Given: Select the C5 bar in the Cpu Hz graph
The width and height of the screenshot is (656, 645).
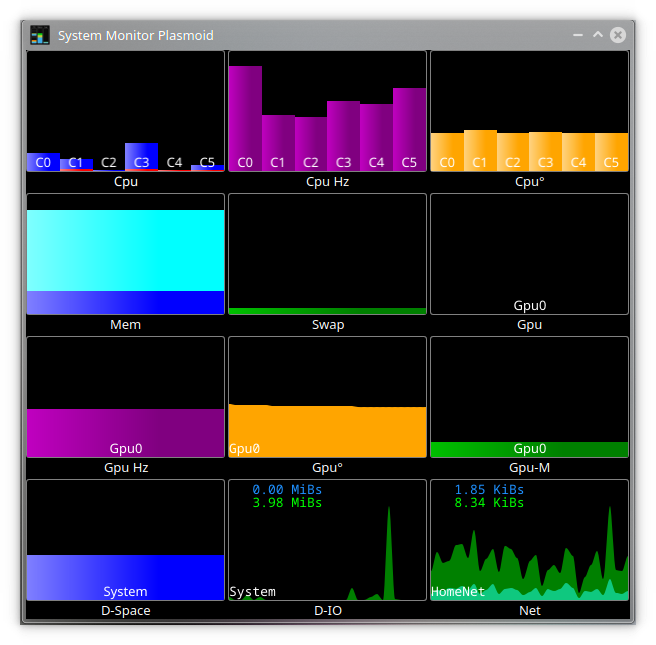Looking at the screenshot, I should click(x=410, y=129).
